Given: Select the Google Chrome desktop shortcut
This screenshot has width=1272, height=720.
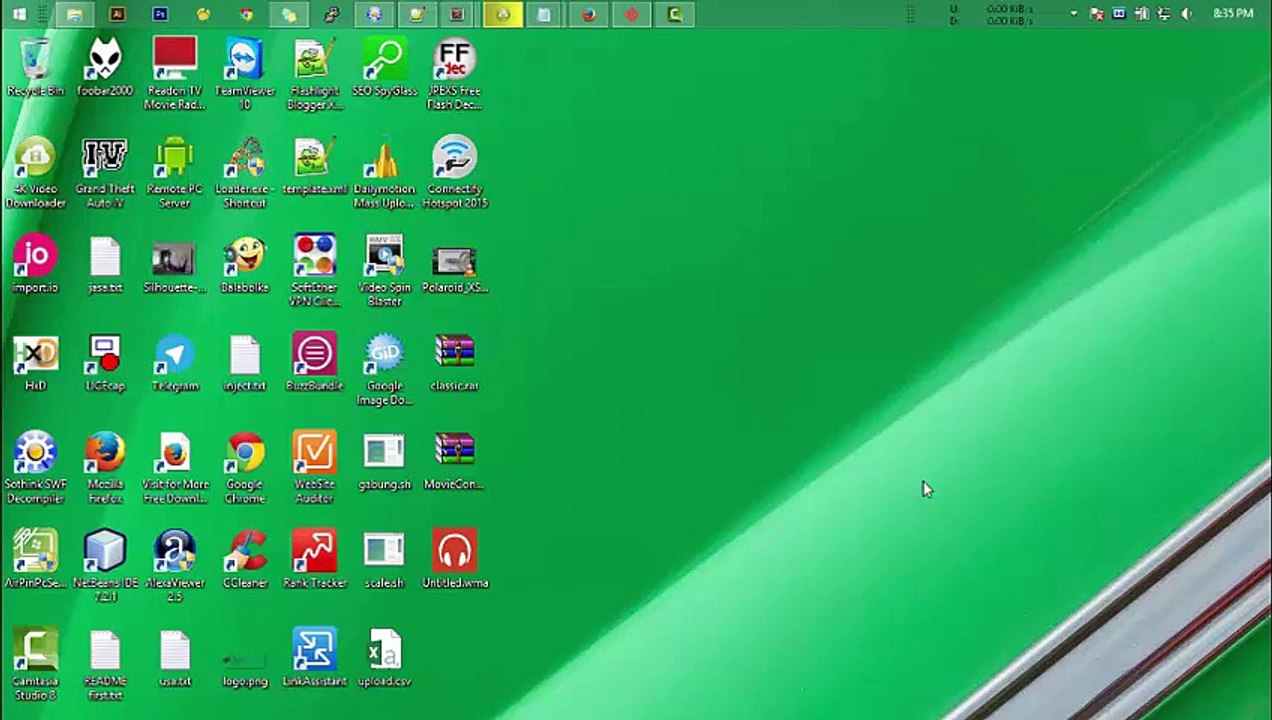Looking at the screenshot, I should 245,467.
